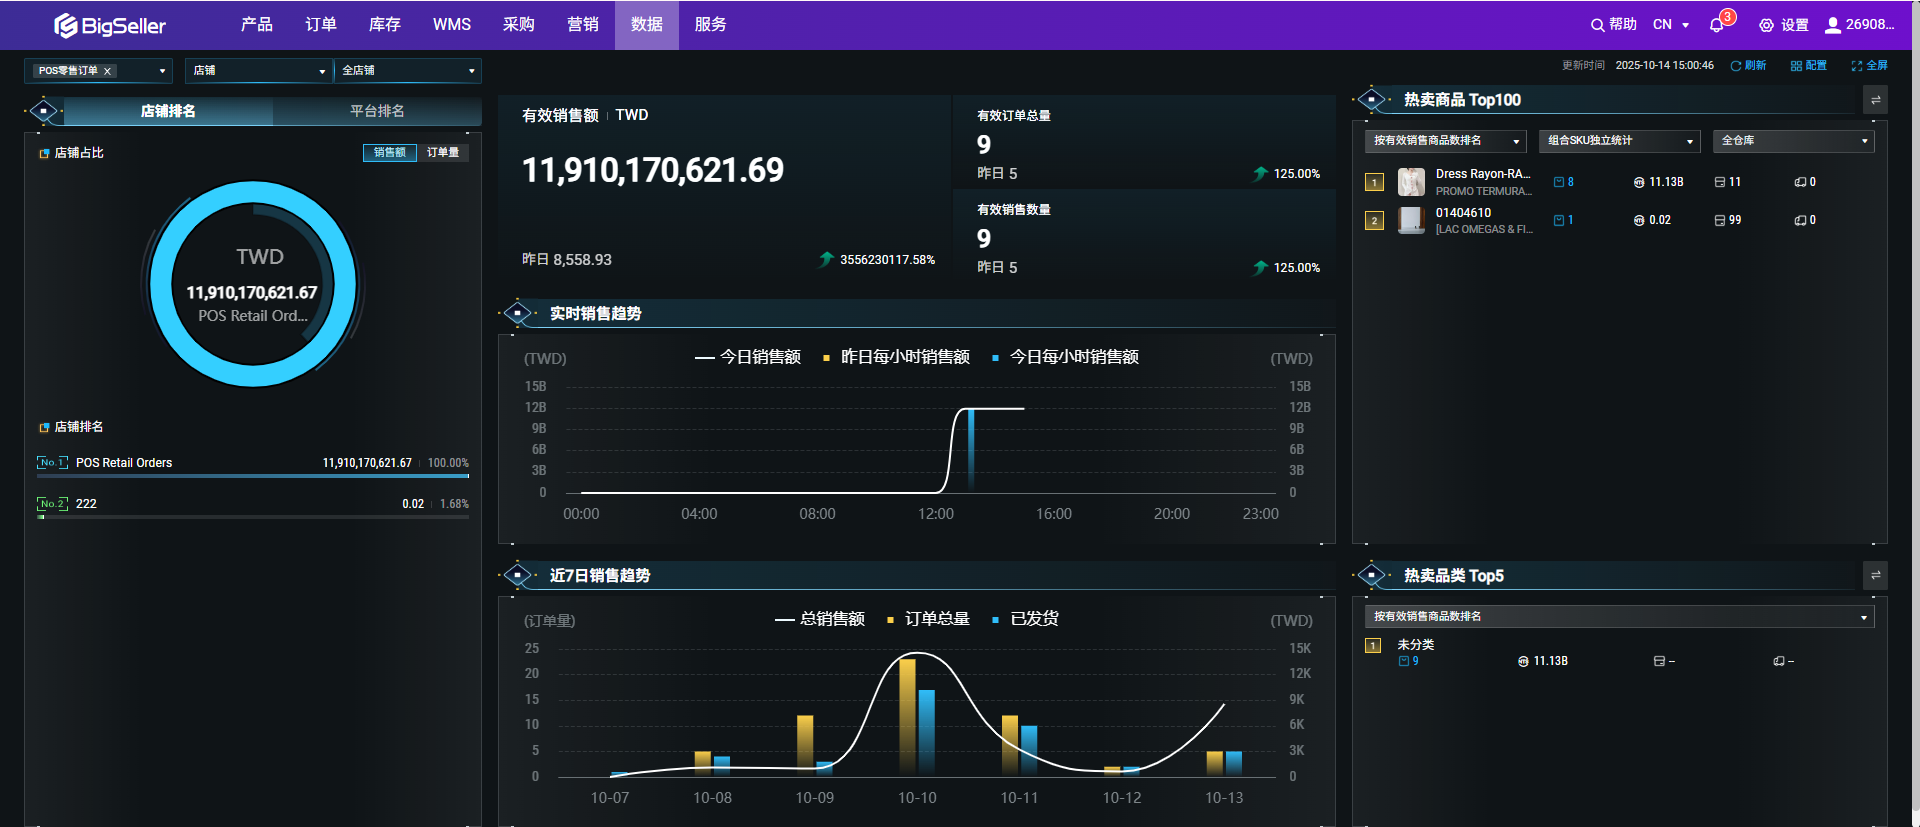Click swap icon in Top100 products header
This screenshot has height=827, width=1920.
click(1875, 100)
